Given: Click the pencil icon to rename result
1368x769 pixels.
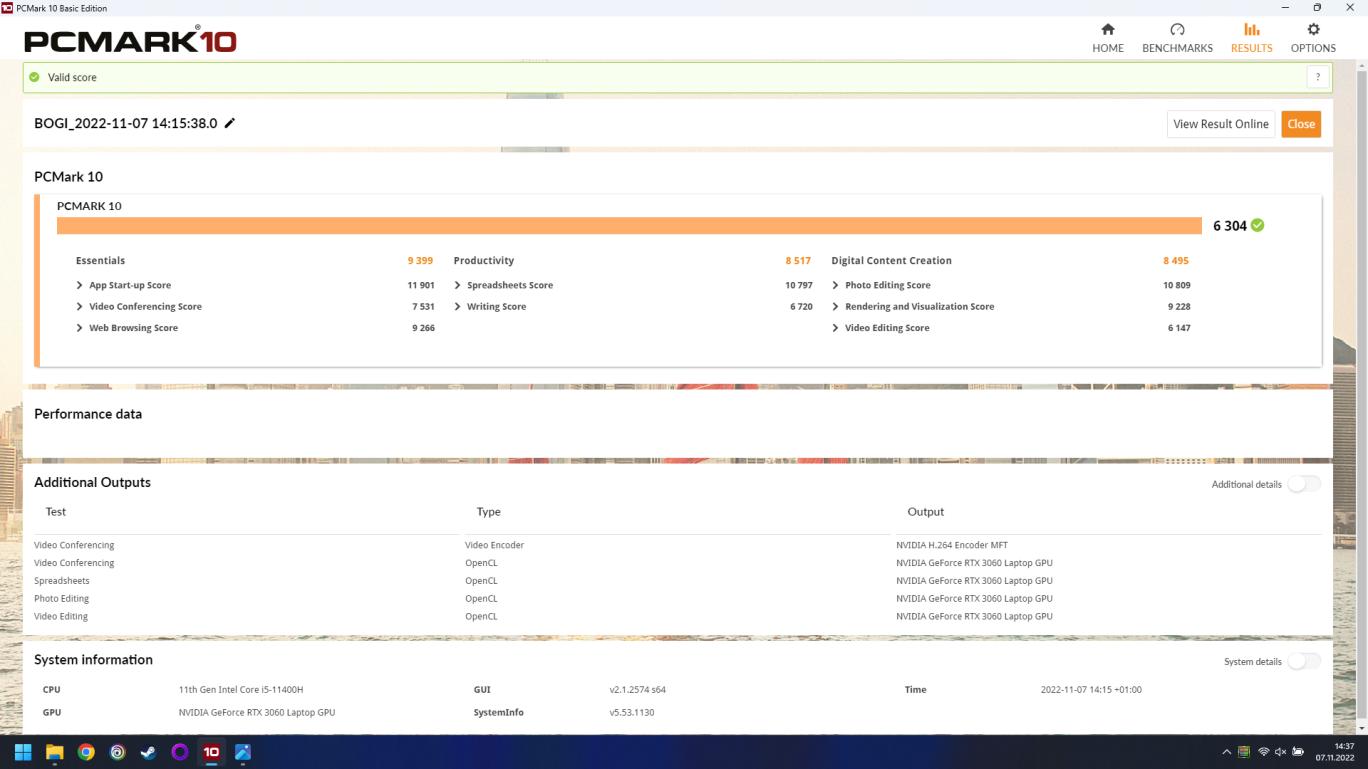Looking at the screenshot, I should click(230, 123).
